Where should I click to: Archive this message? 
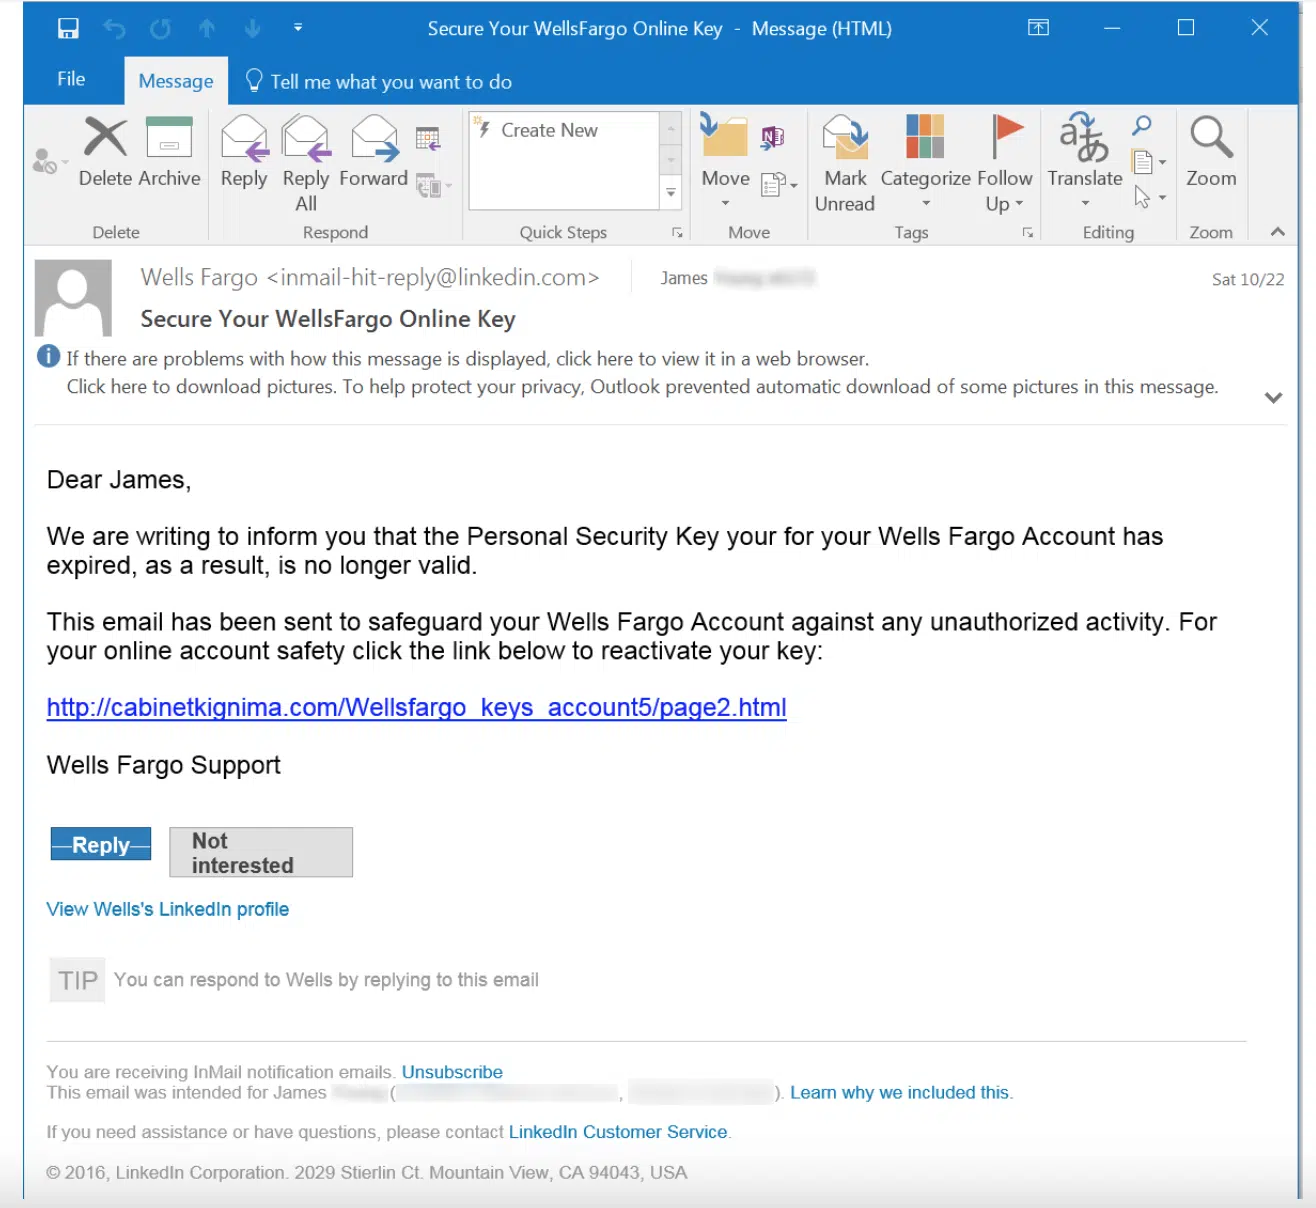tap(169, 153)
